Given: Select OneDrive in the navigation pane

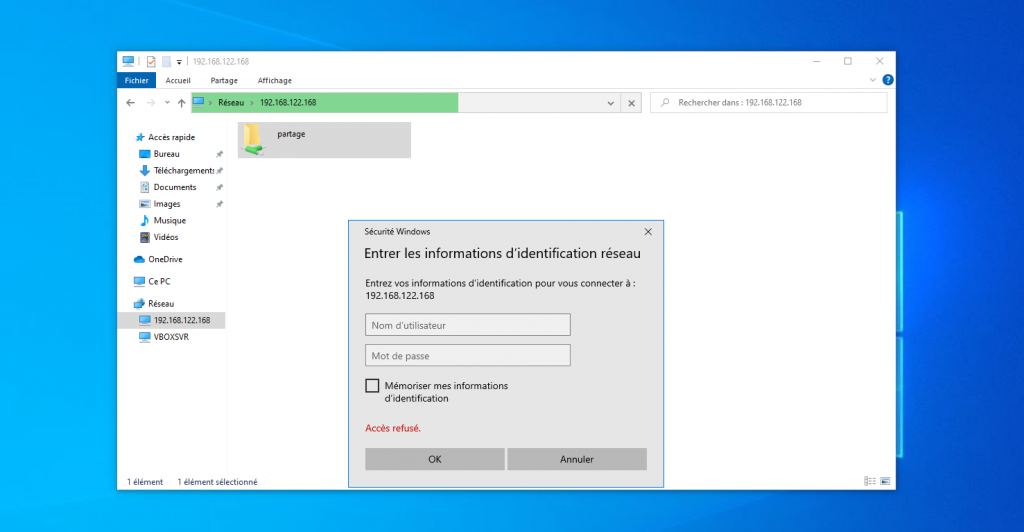Looking at the screenshot, I should click(164, 259).
